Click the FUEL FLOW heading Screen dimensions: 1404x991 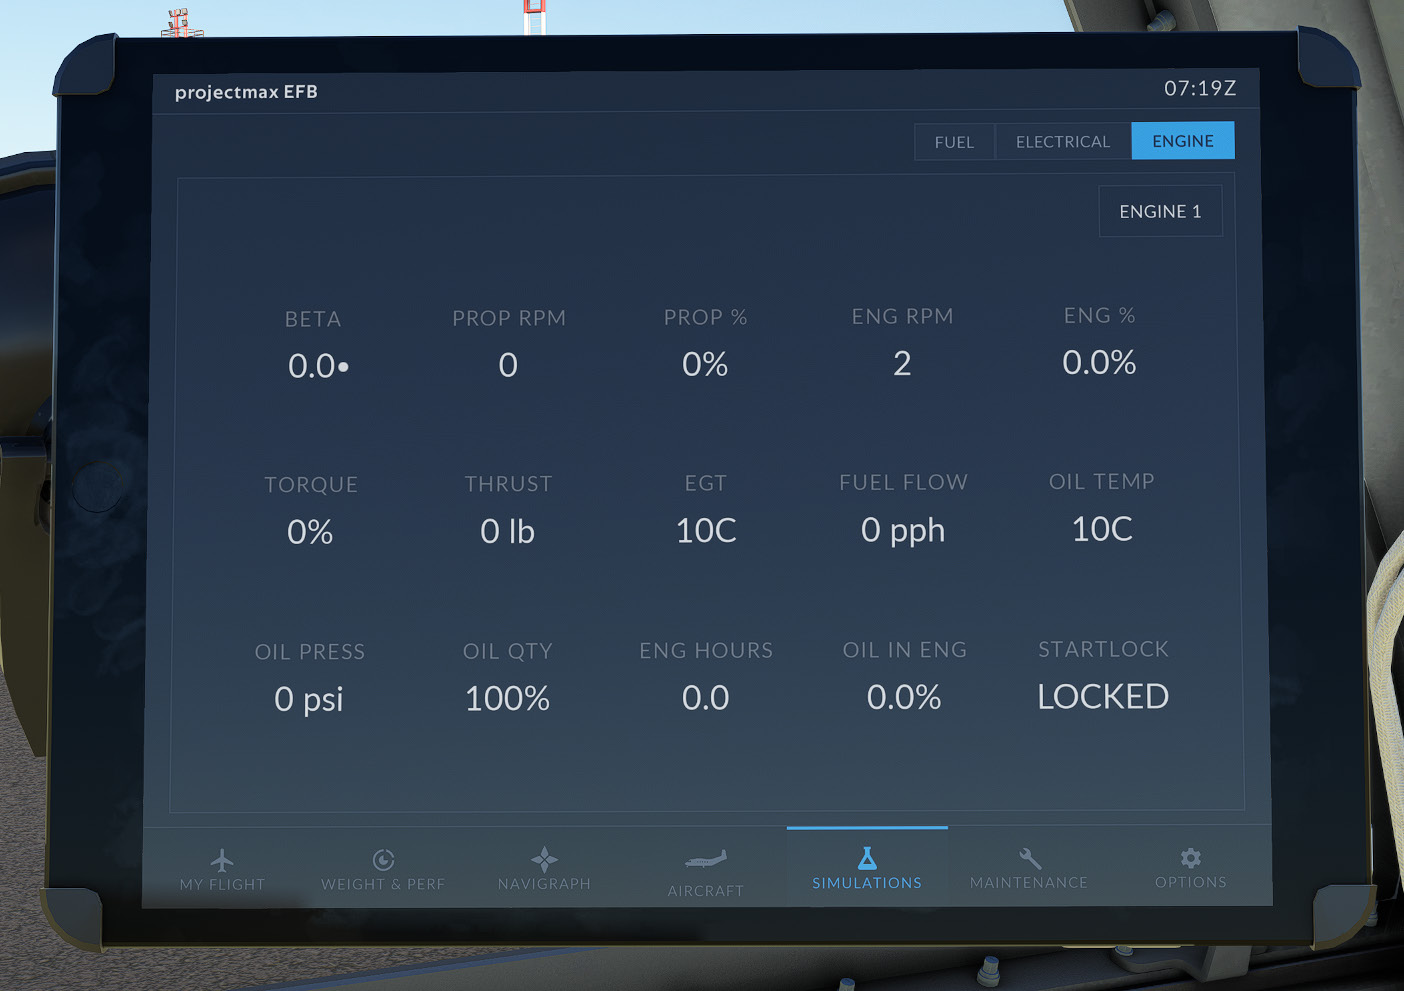pos(903,482)
